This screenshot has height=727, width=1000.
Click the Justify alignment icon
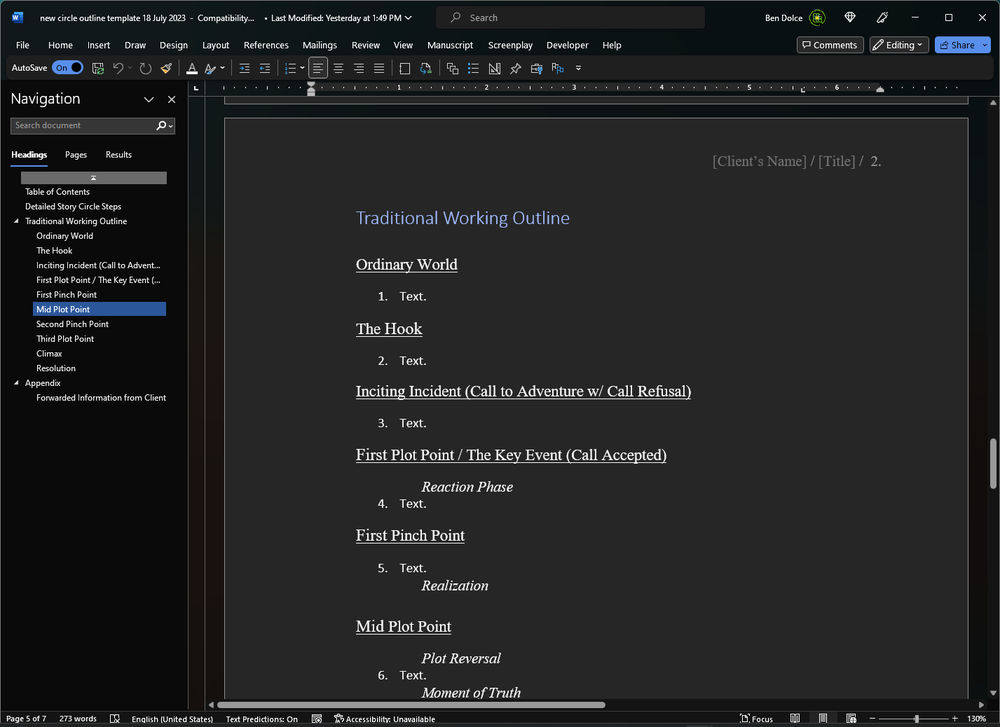[x=379, y=68]
